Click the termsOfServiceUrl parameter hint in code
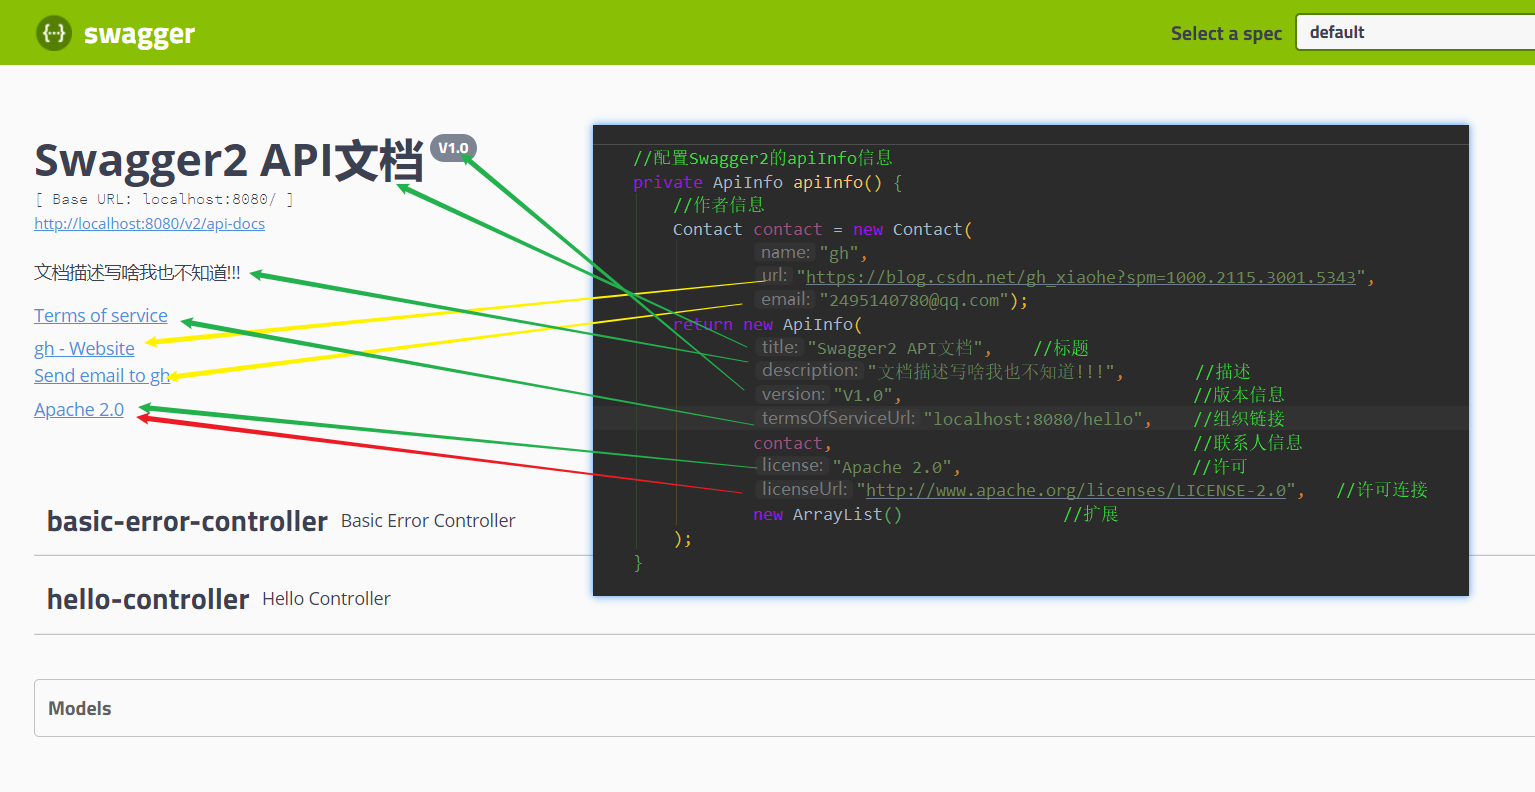1535x792 pixels. pyautogui.click(x=838, y=418)
